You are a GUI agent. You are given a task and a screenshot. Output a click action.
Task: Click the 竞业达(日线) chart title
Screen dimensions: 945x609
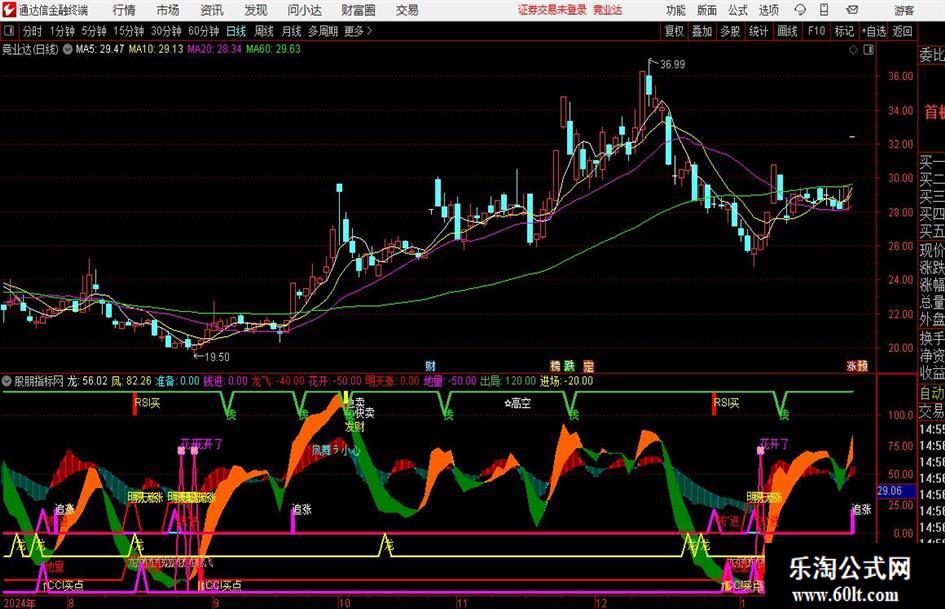tap(30, 49)
